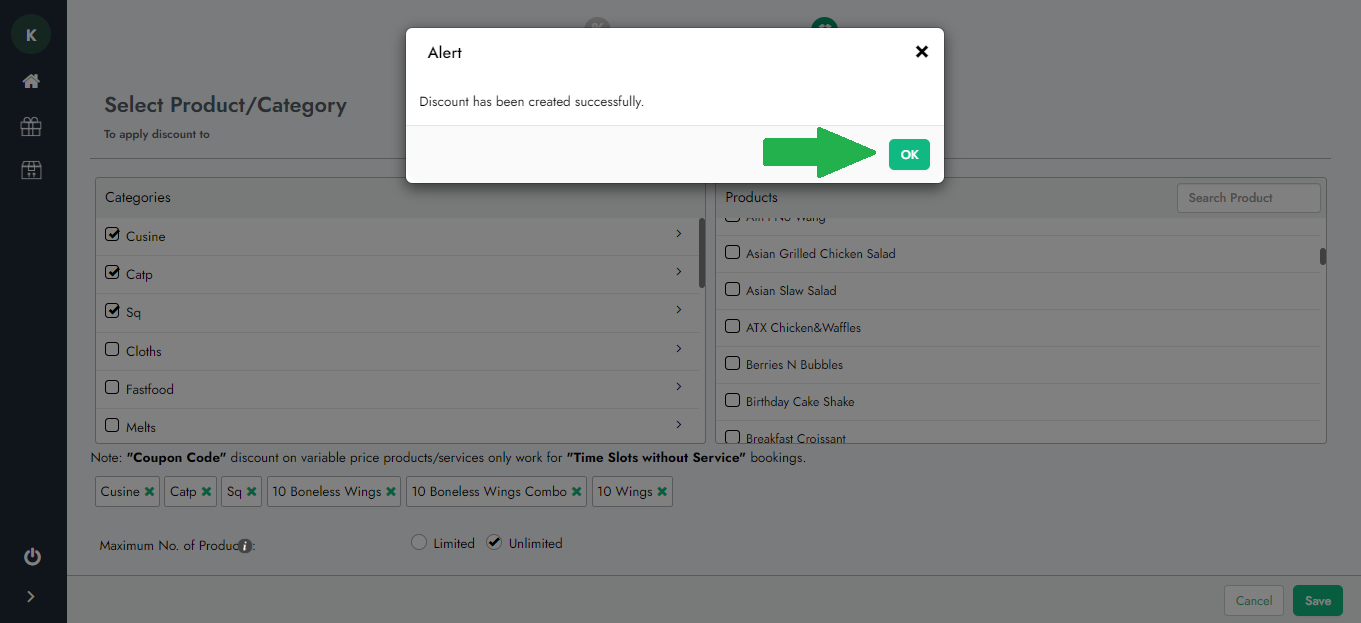
Task: Uncheck the Catp category checkbox
Action: click(112, 273)
